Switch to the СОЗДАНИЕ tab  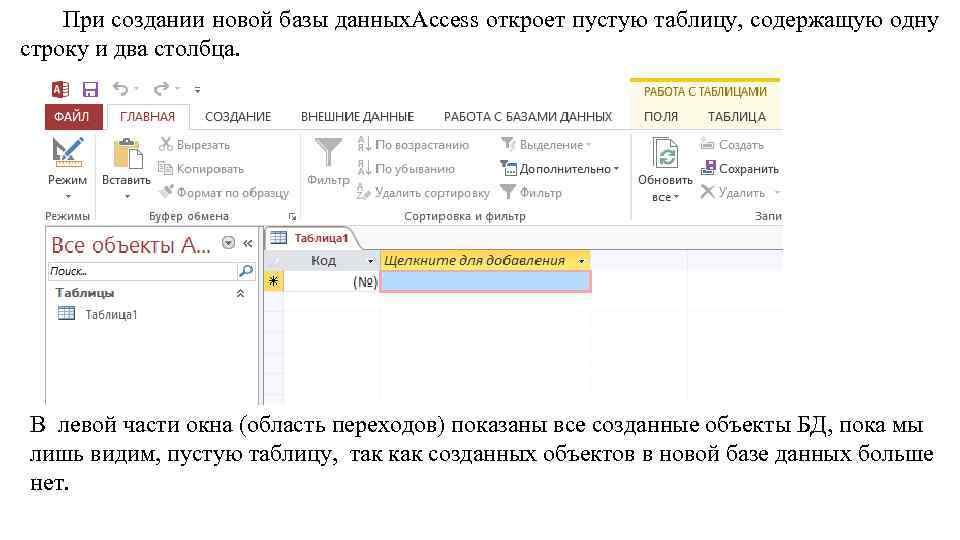238,116
